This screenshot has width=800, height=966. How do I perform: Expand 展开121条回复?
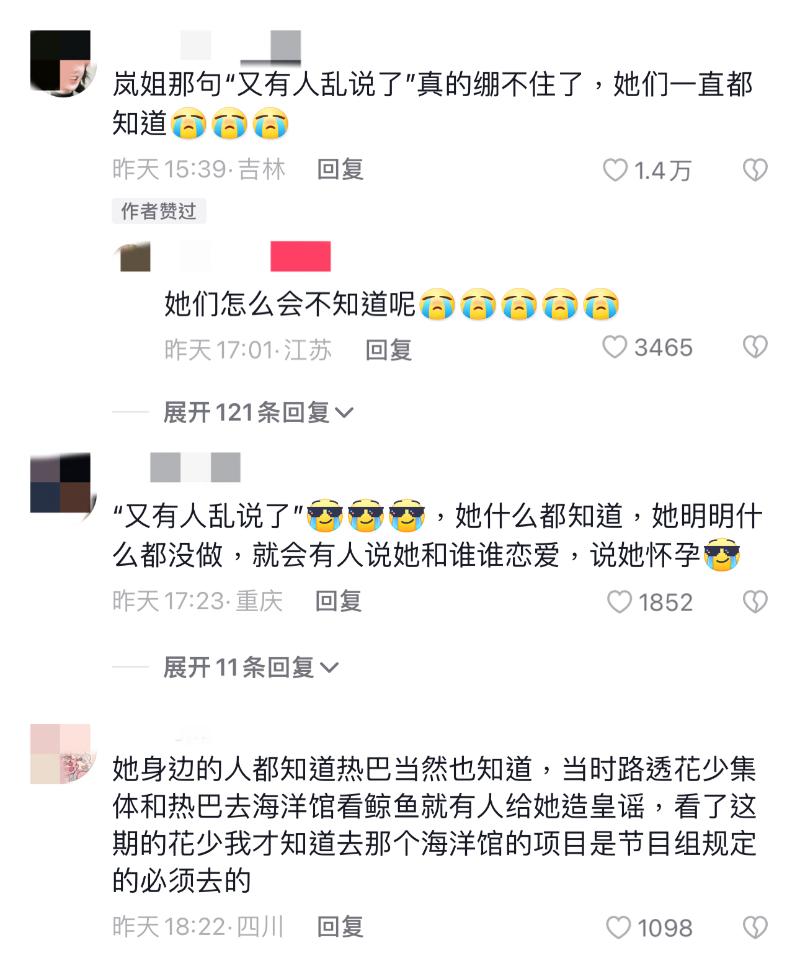pyautogui.click(x=258, y=412)
